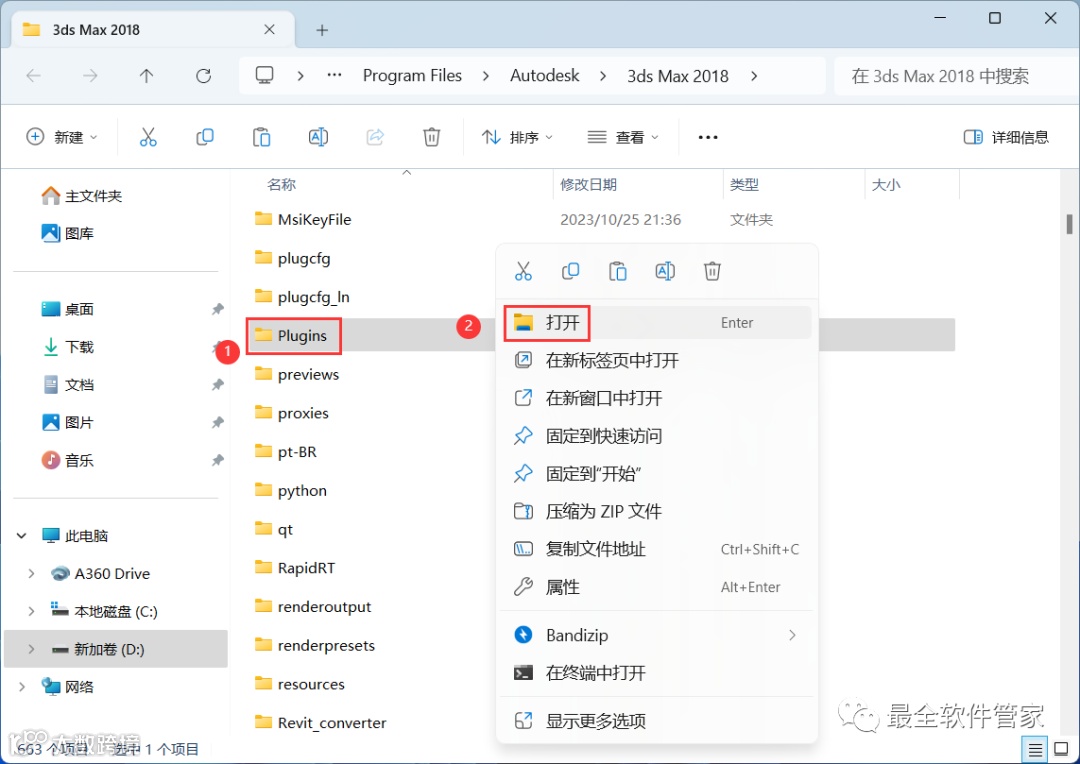Click Autodesk in the breadcrumb
Screen dimensions: 1080x764
[x=544, y=76]
